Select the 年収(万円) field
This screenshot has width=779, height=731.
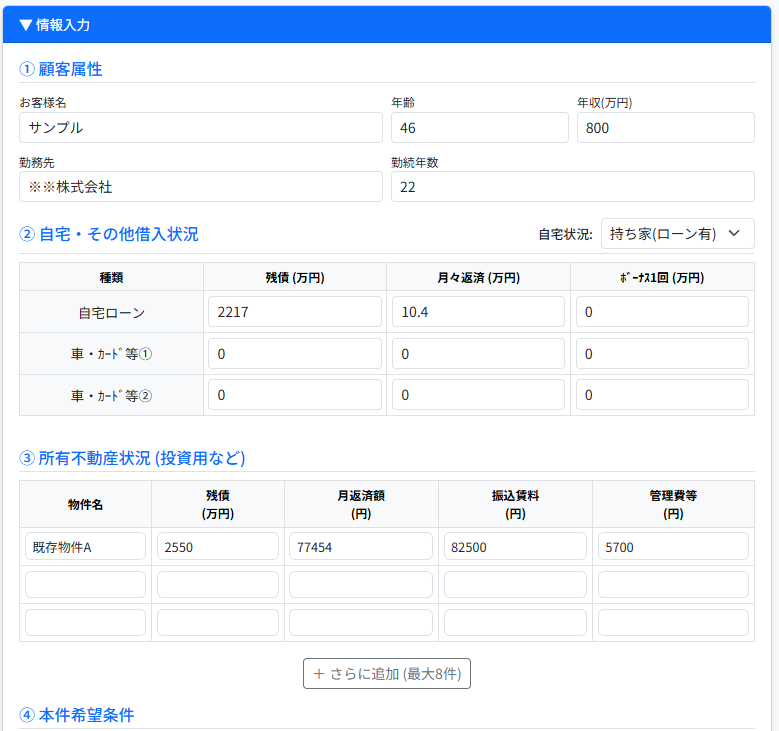click(665, 128)
